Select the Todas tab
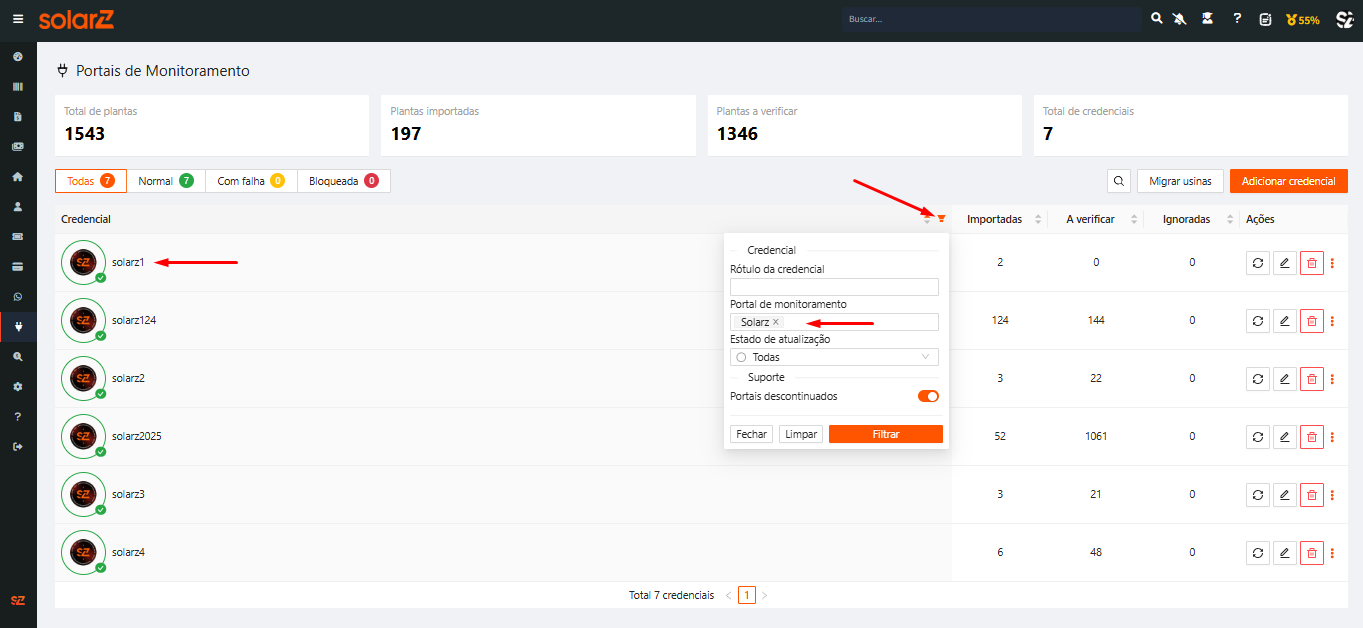The width and height of the screenshot is (1363, 628). 91,181
